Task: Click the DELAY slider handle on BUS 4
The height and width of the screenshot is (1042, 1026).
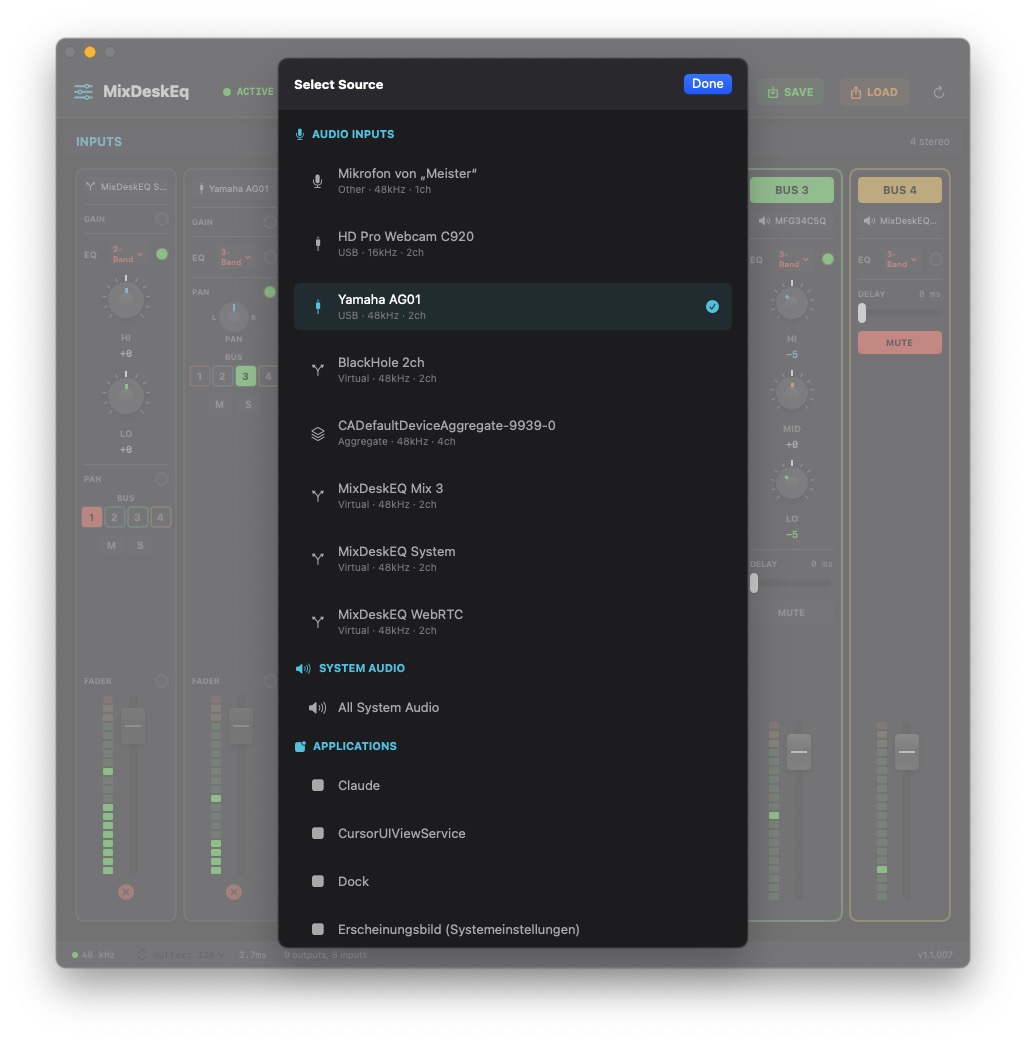Action: click(x=860, y=312)
